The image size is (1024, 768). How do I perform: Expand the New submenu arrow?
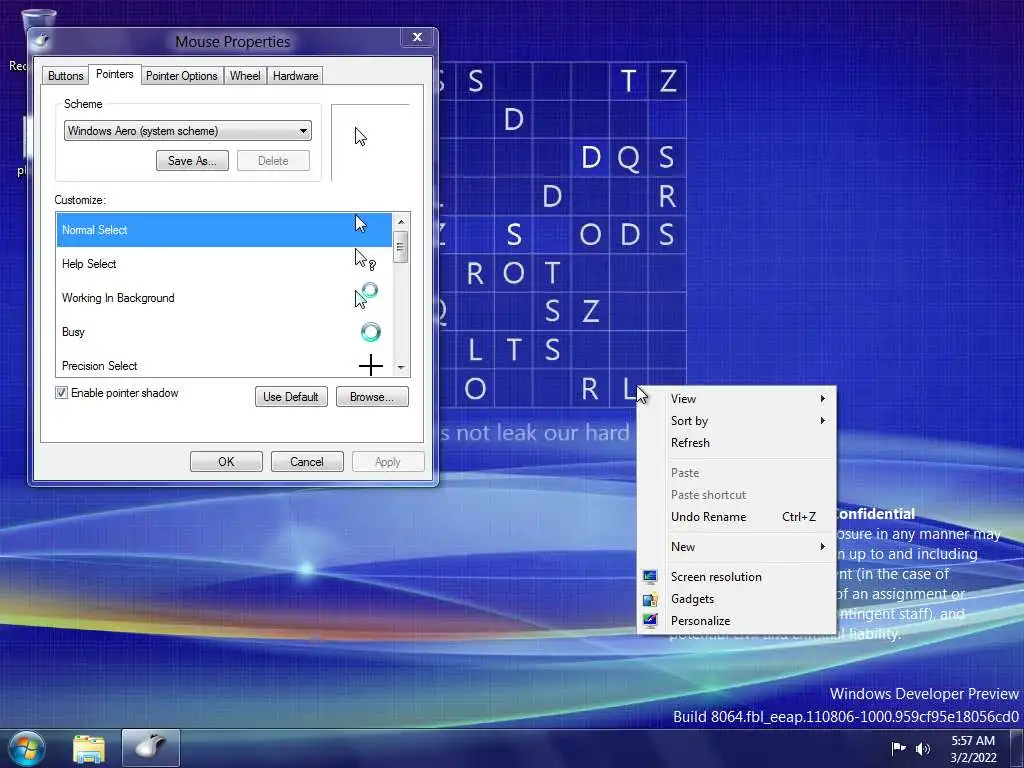pyautogui.click(x=823, y=547)
